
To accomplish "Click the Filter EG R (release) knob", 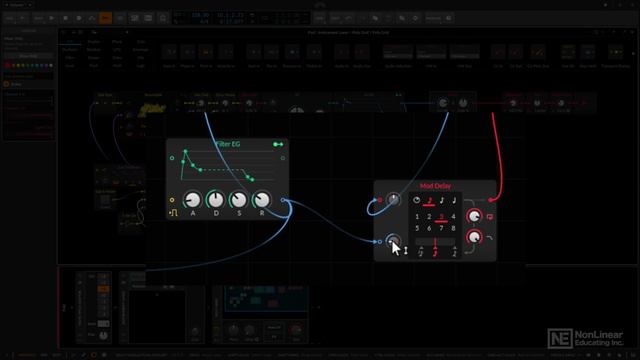I will click(262, 200).
